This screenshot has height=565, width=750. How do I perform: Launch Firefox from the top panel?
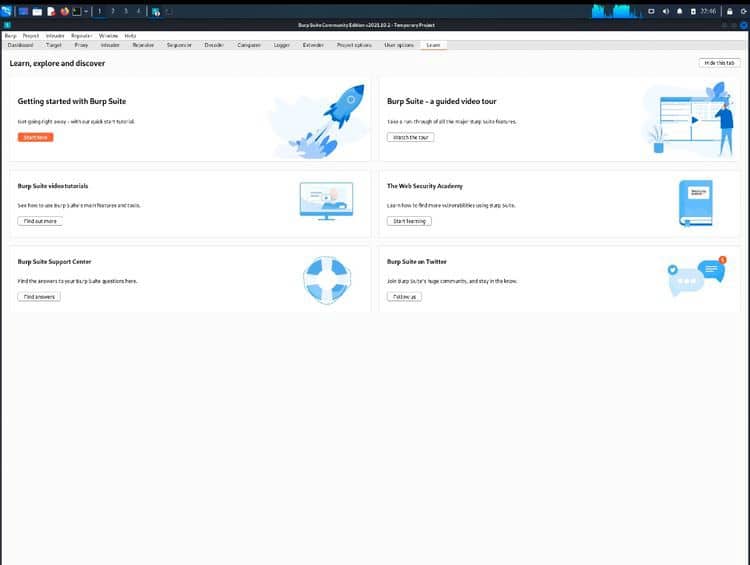(x=65, y=11)
